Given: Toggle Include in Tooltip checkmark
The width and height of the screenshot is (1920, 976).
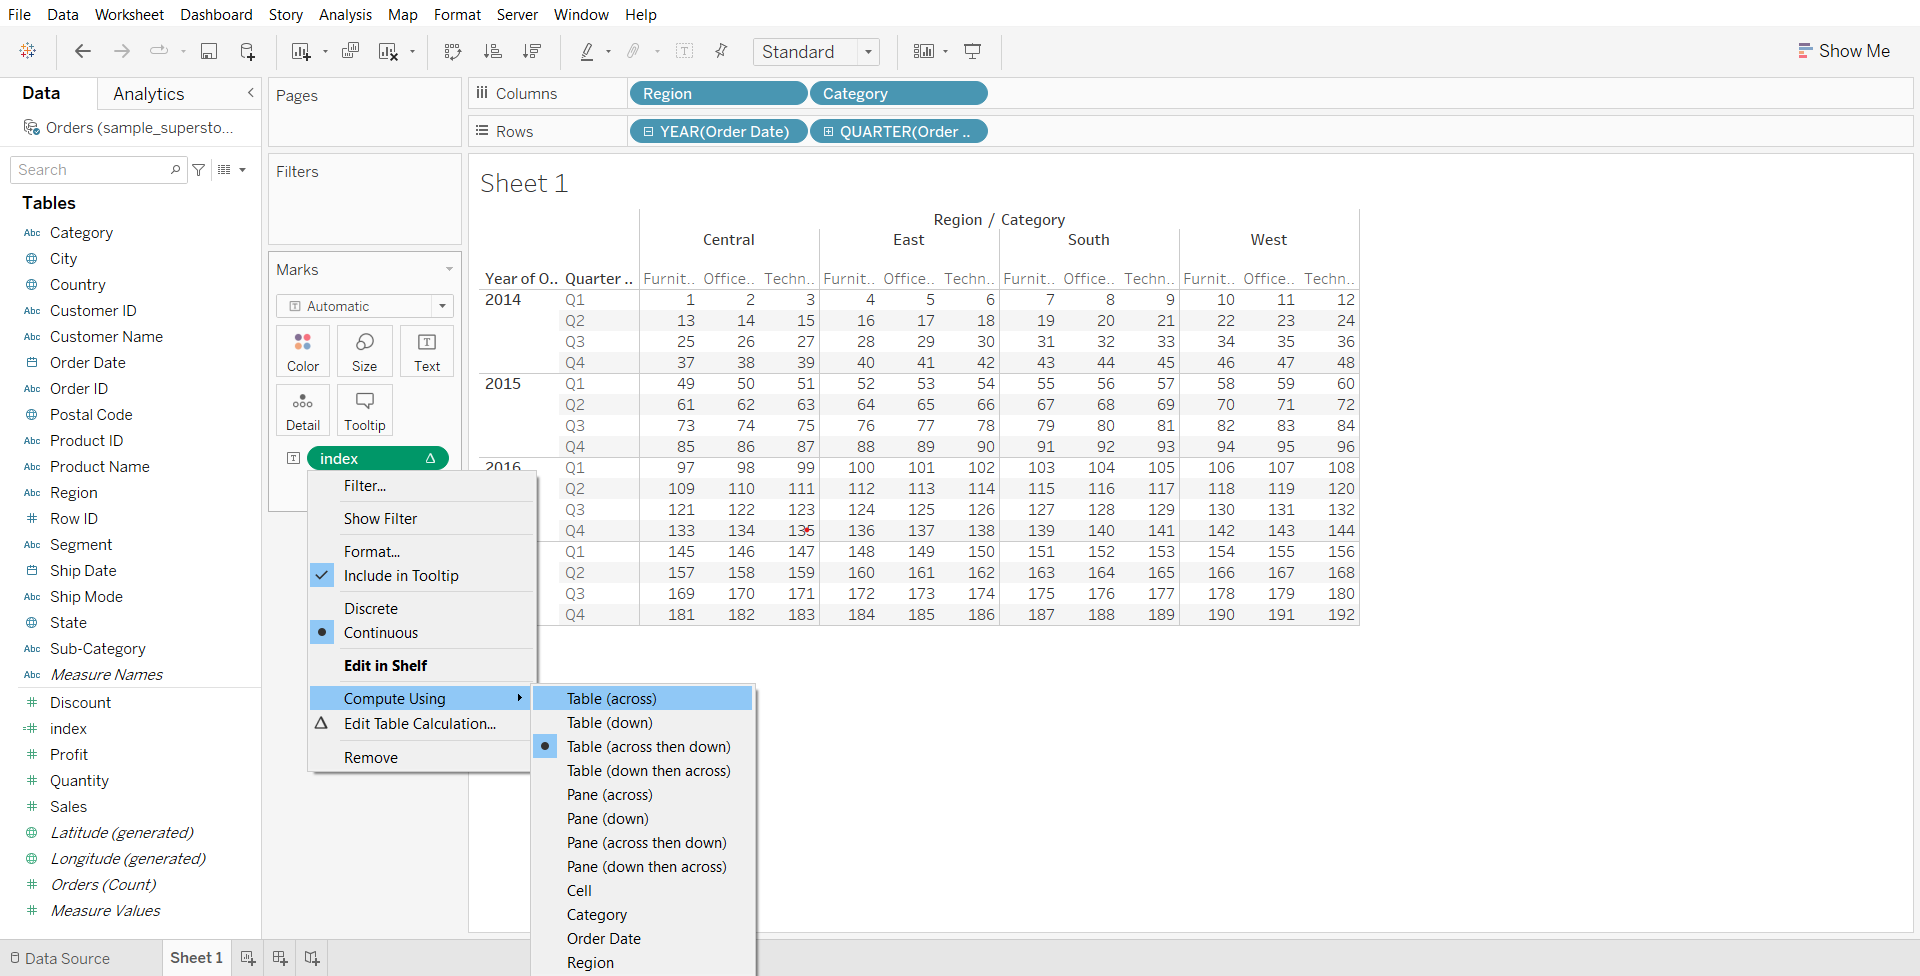Looking at the screenshot, I should pos(400,576).
